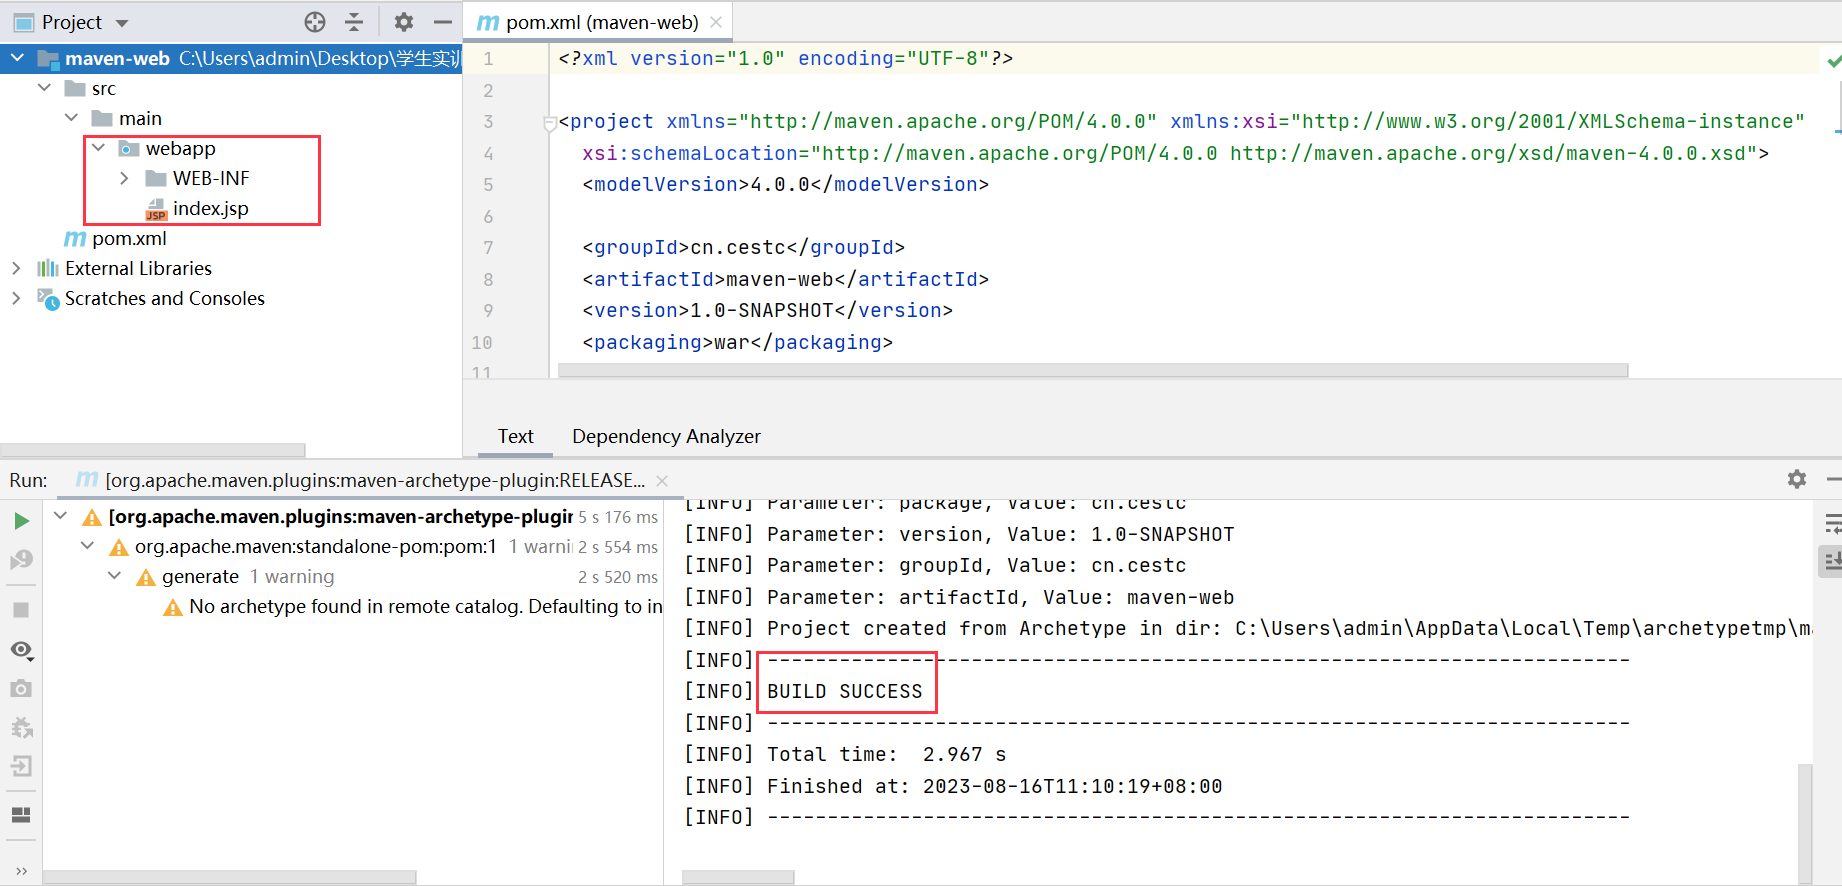Click the JSP file icon of index.jsp
Image resolution: width=1842 pixels, height=886 pixels.
(x=156, y=209)
